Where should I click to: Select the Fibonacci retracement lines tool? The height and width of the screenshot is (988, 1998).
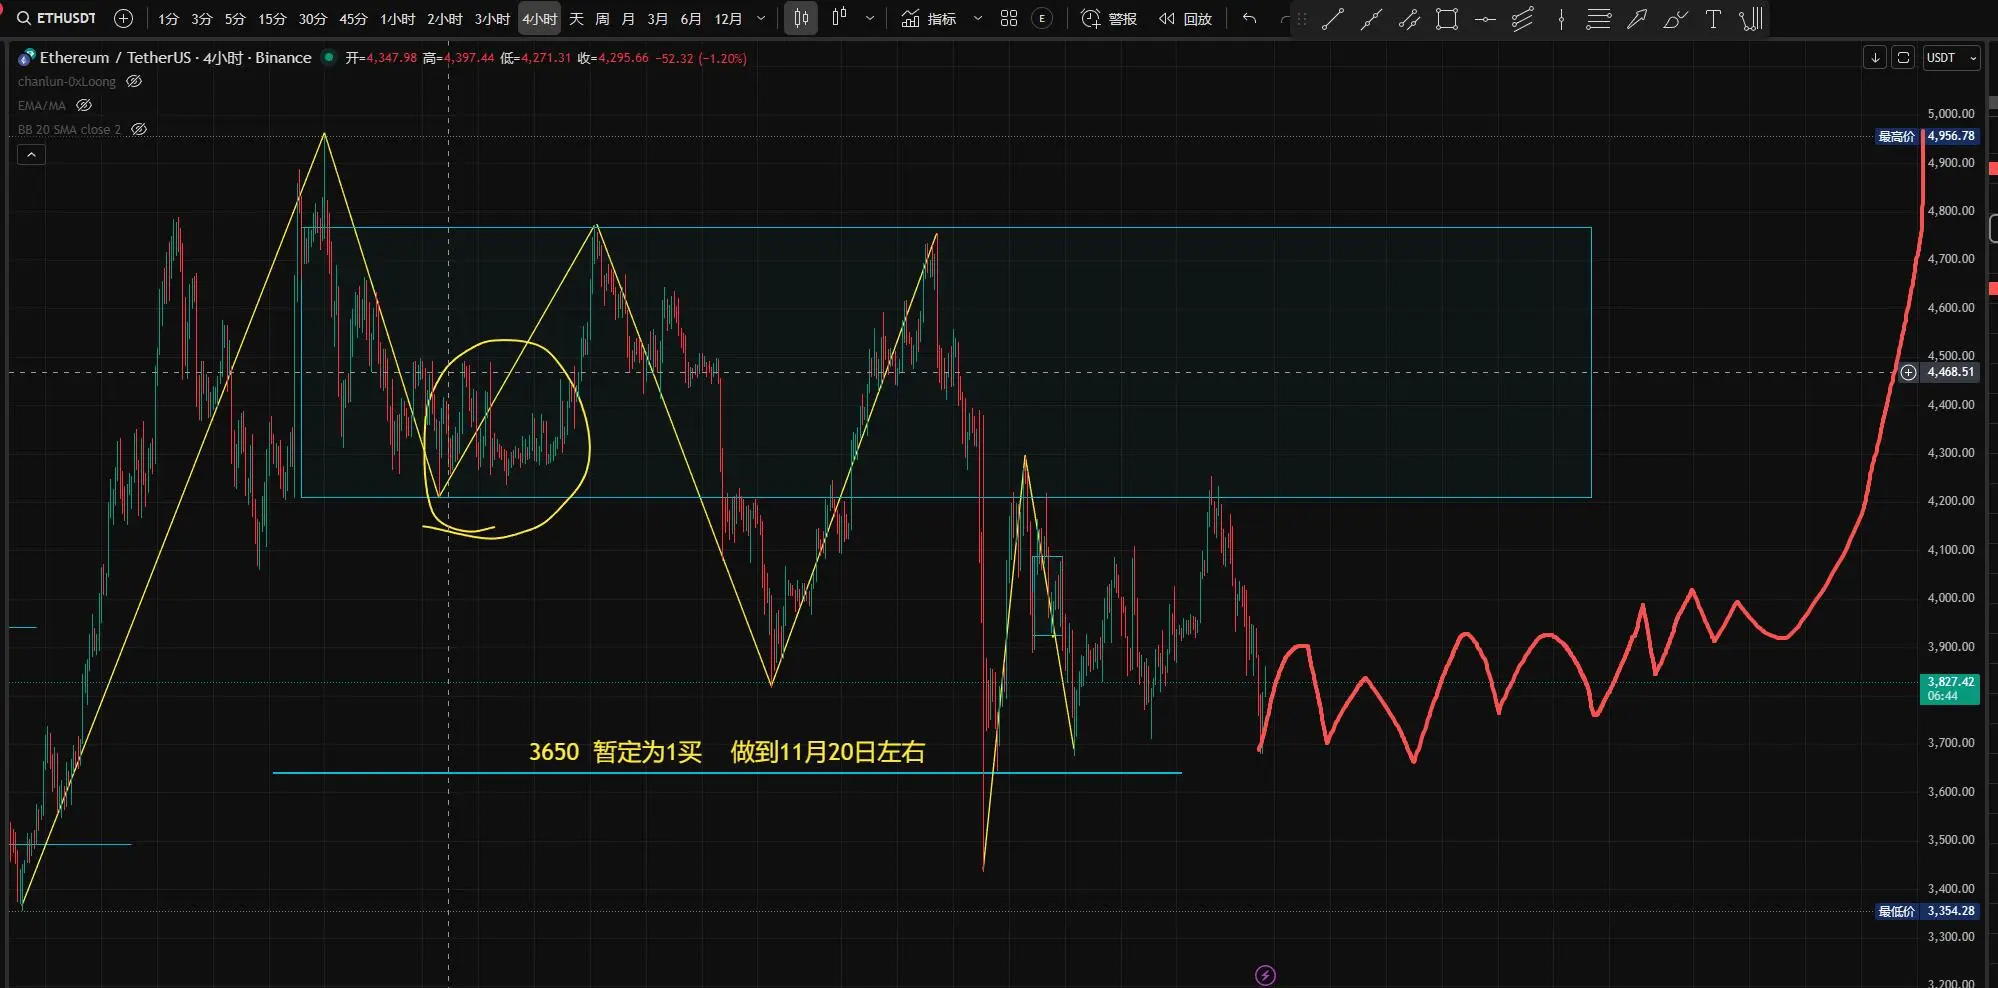(x=1599, y=19)
